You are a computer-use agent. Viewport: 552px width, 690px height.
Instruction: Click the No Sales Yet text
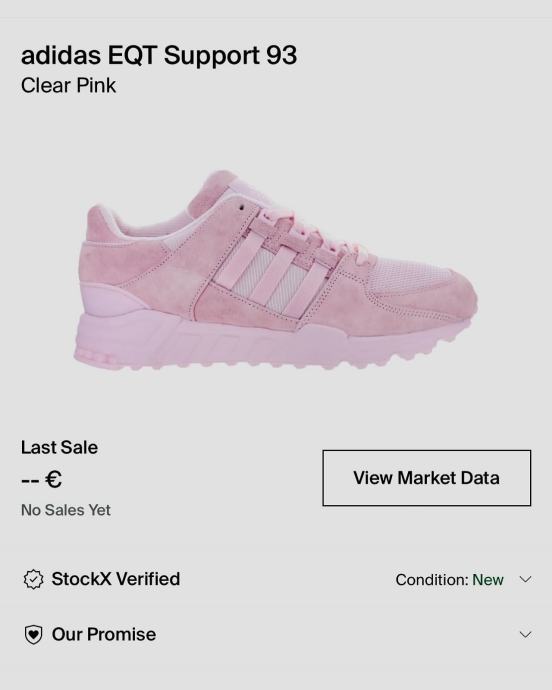click(66, 510)
